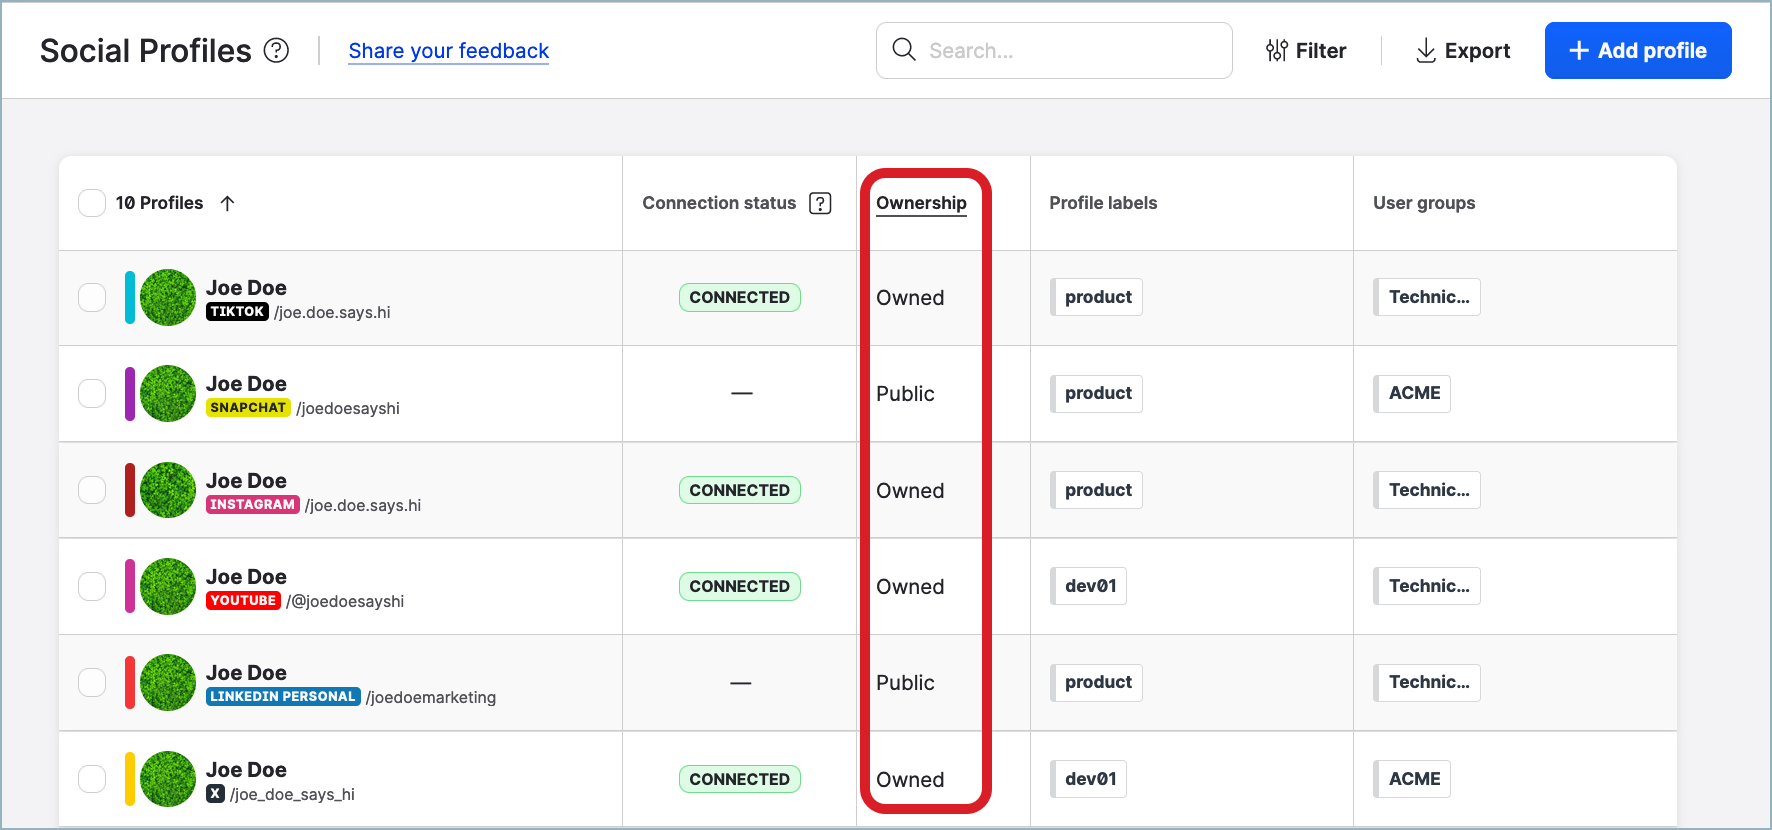Click the help icon beside Social Profiles title
This screenshot has width=1772, height=830.
(276, 50)
